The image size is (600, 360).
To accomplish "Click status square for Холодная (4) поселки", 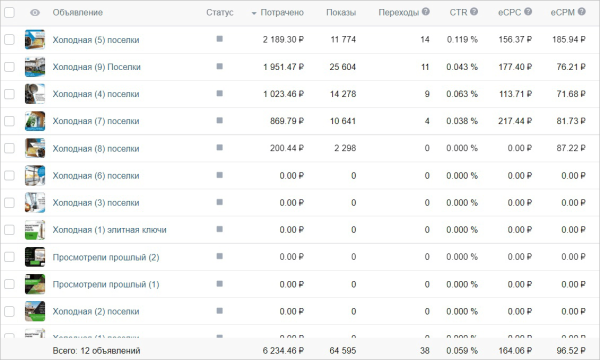I will (x=220, y=93).
